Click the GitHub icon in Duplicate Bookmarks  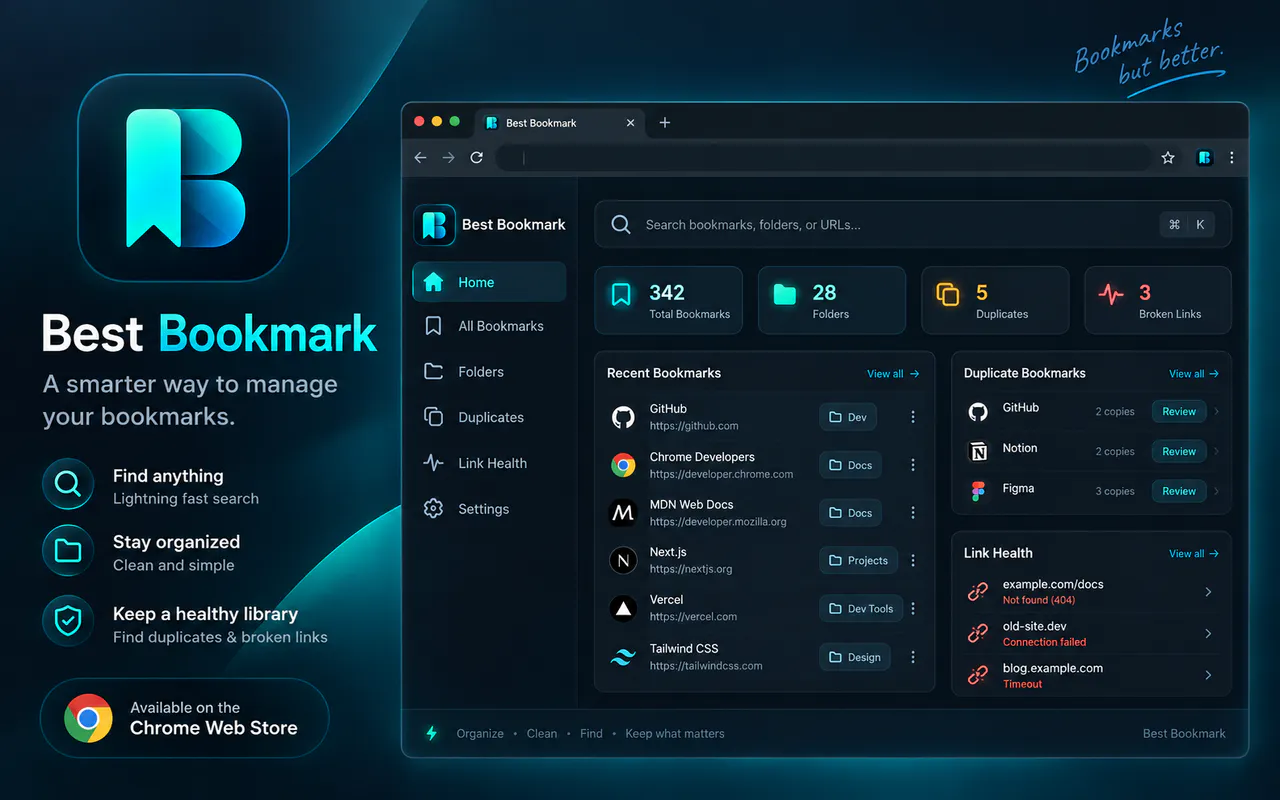tap(979, 411)
